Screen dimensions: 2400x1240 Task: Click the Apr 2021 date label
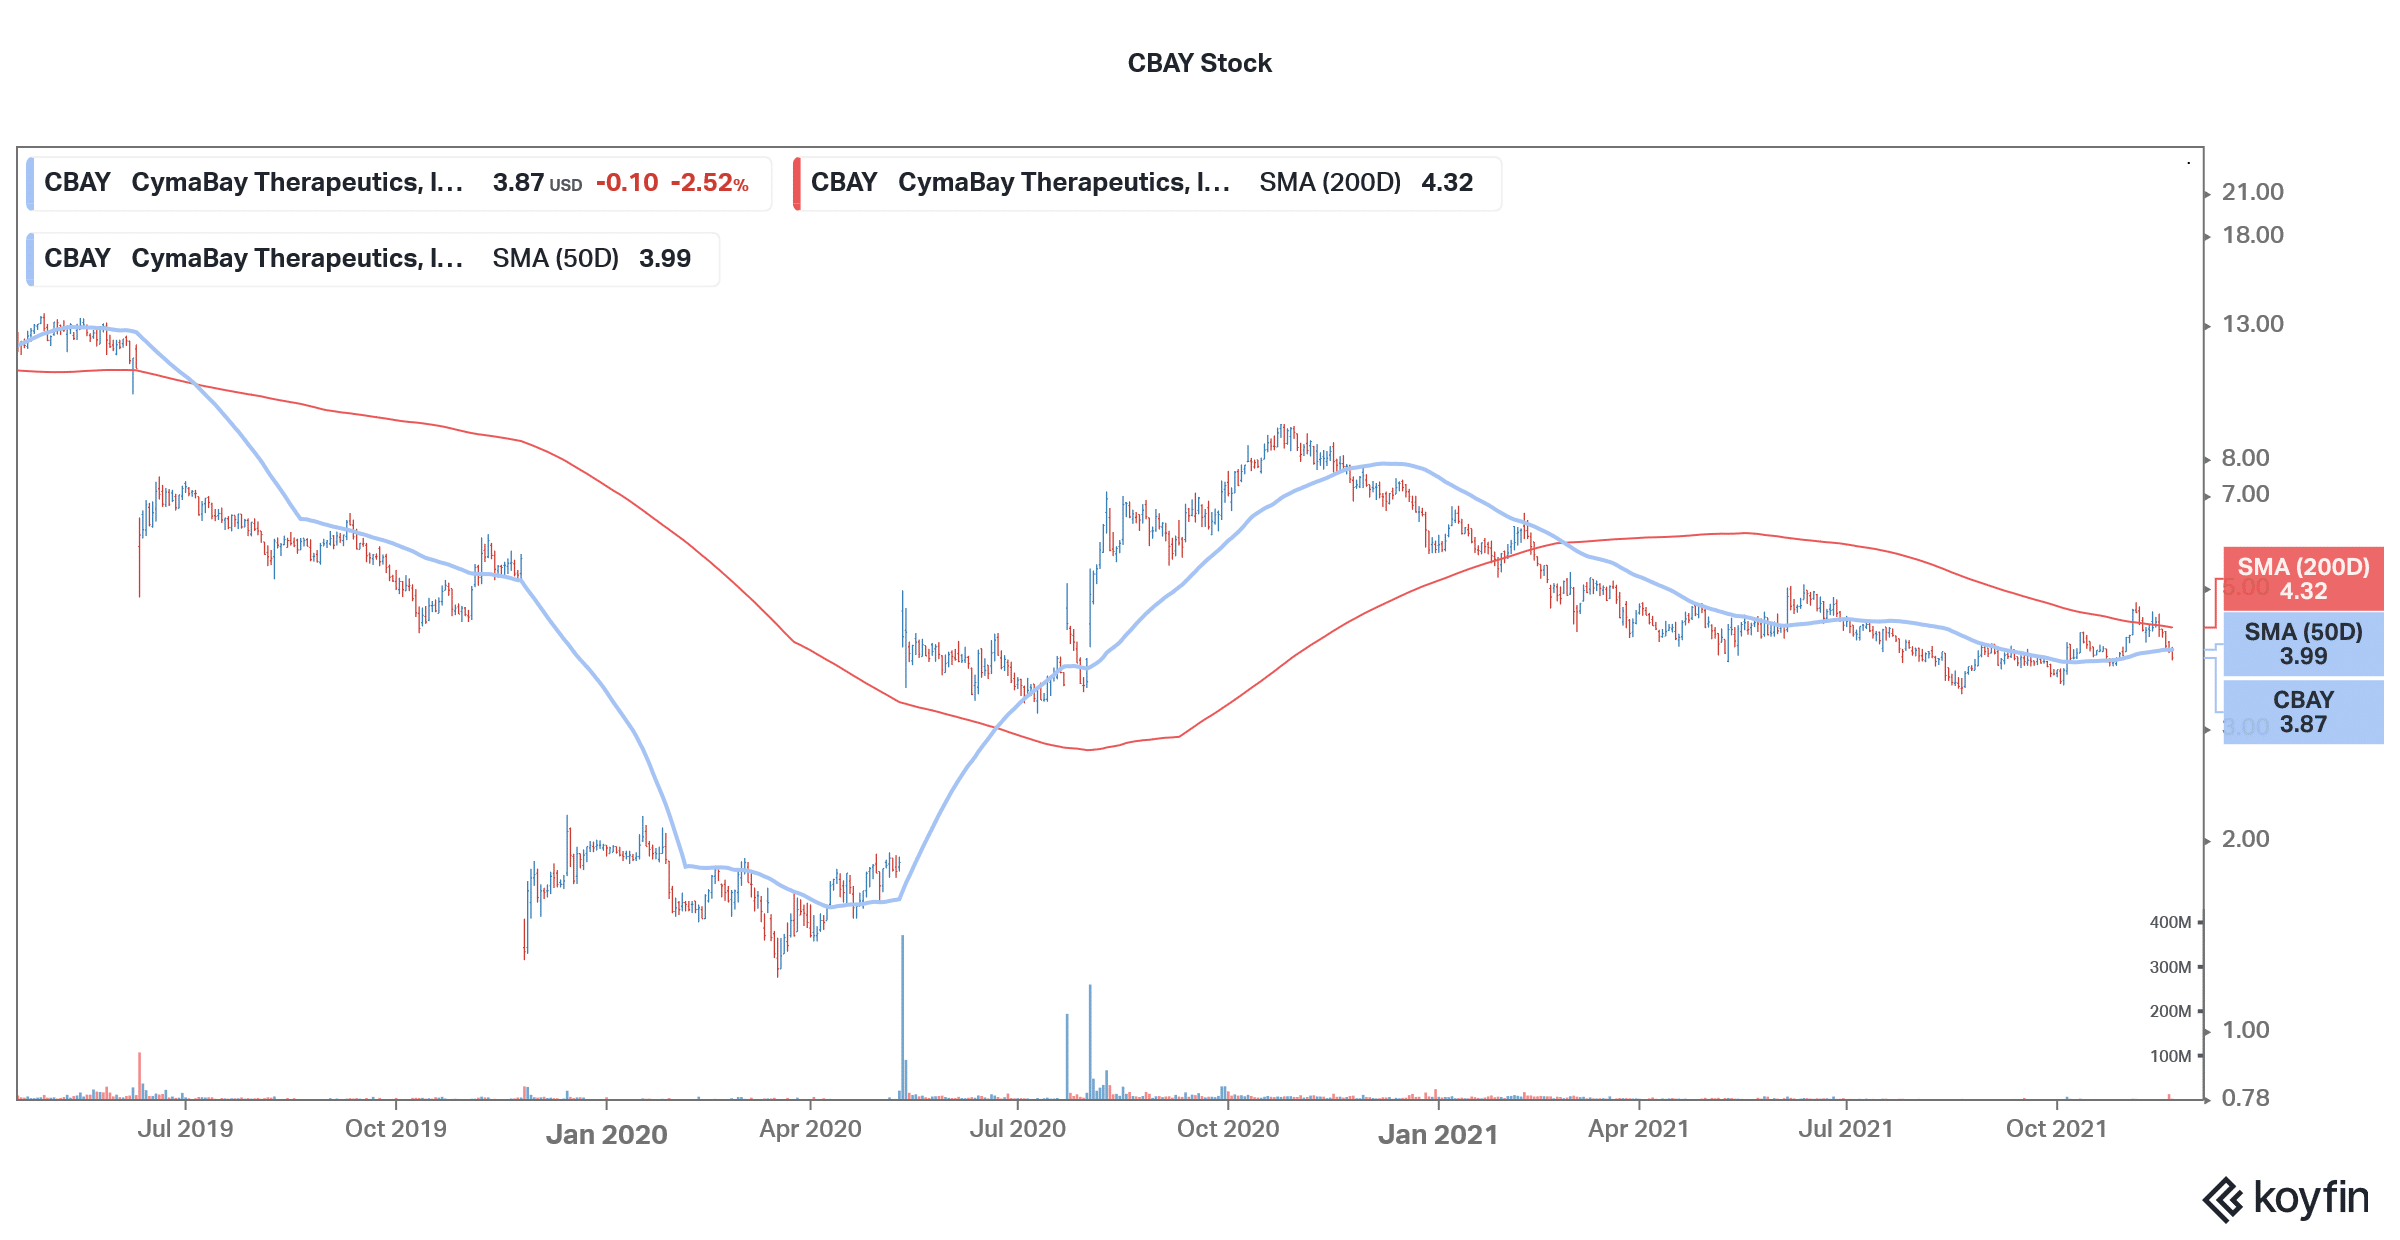[x=1638, y=1129]
